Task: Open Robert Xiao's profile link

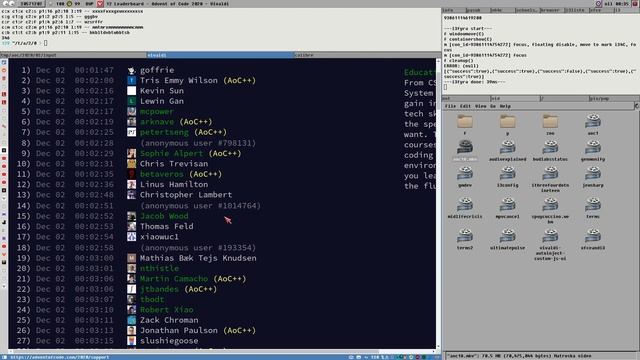Action: click(x=167, y=310)
